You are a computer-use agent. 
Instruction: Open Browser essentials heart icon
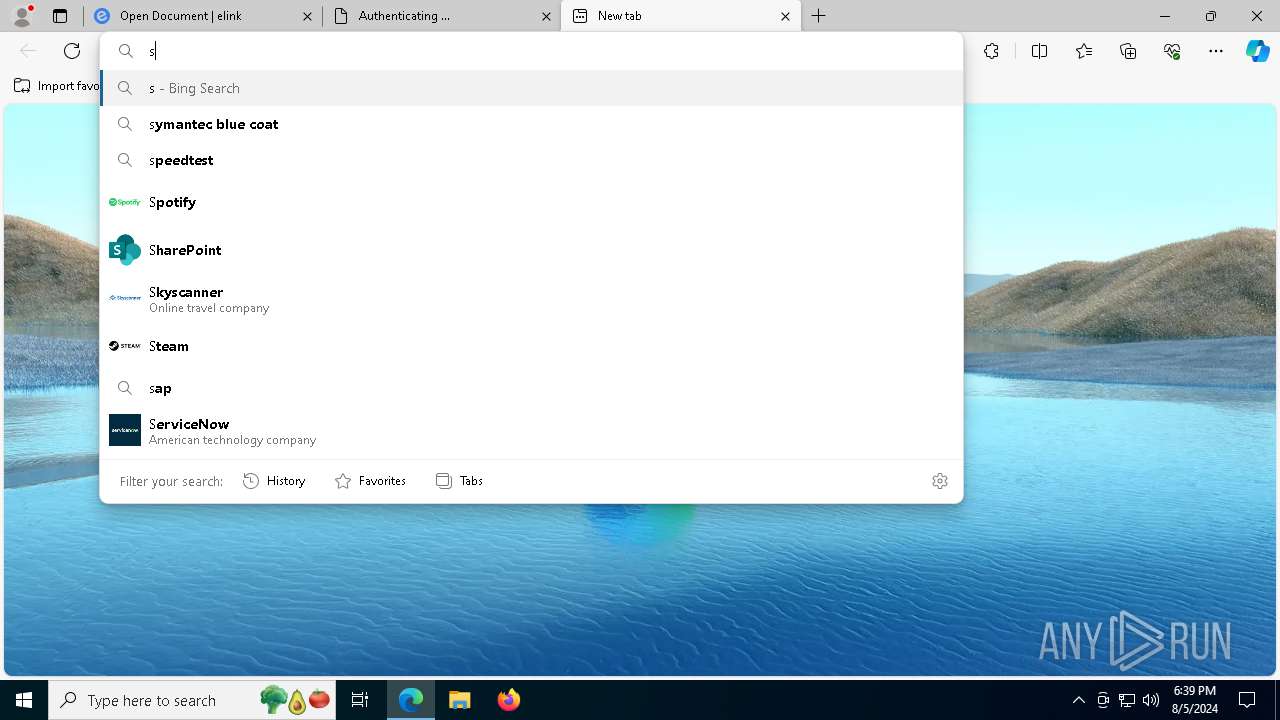pyautogui.click(x=1172, y=51)
